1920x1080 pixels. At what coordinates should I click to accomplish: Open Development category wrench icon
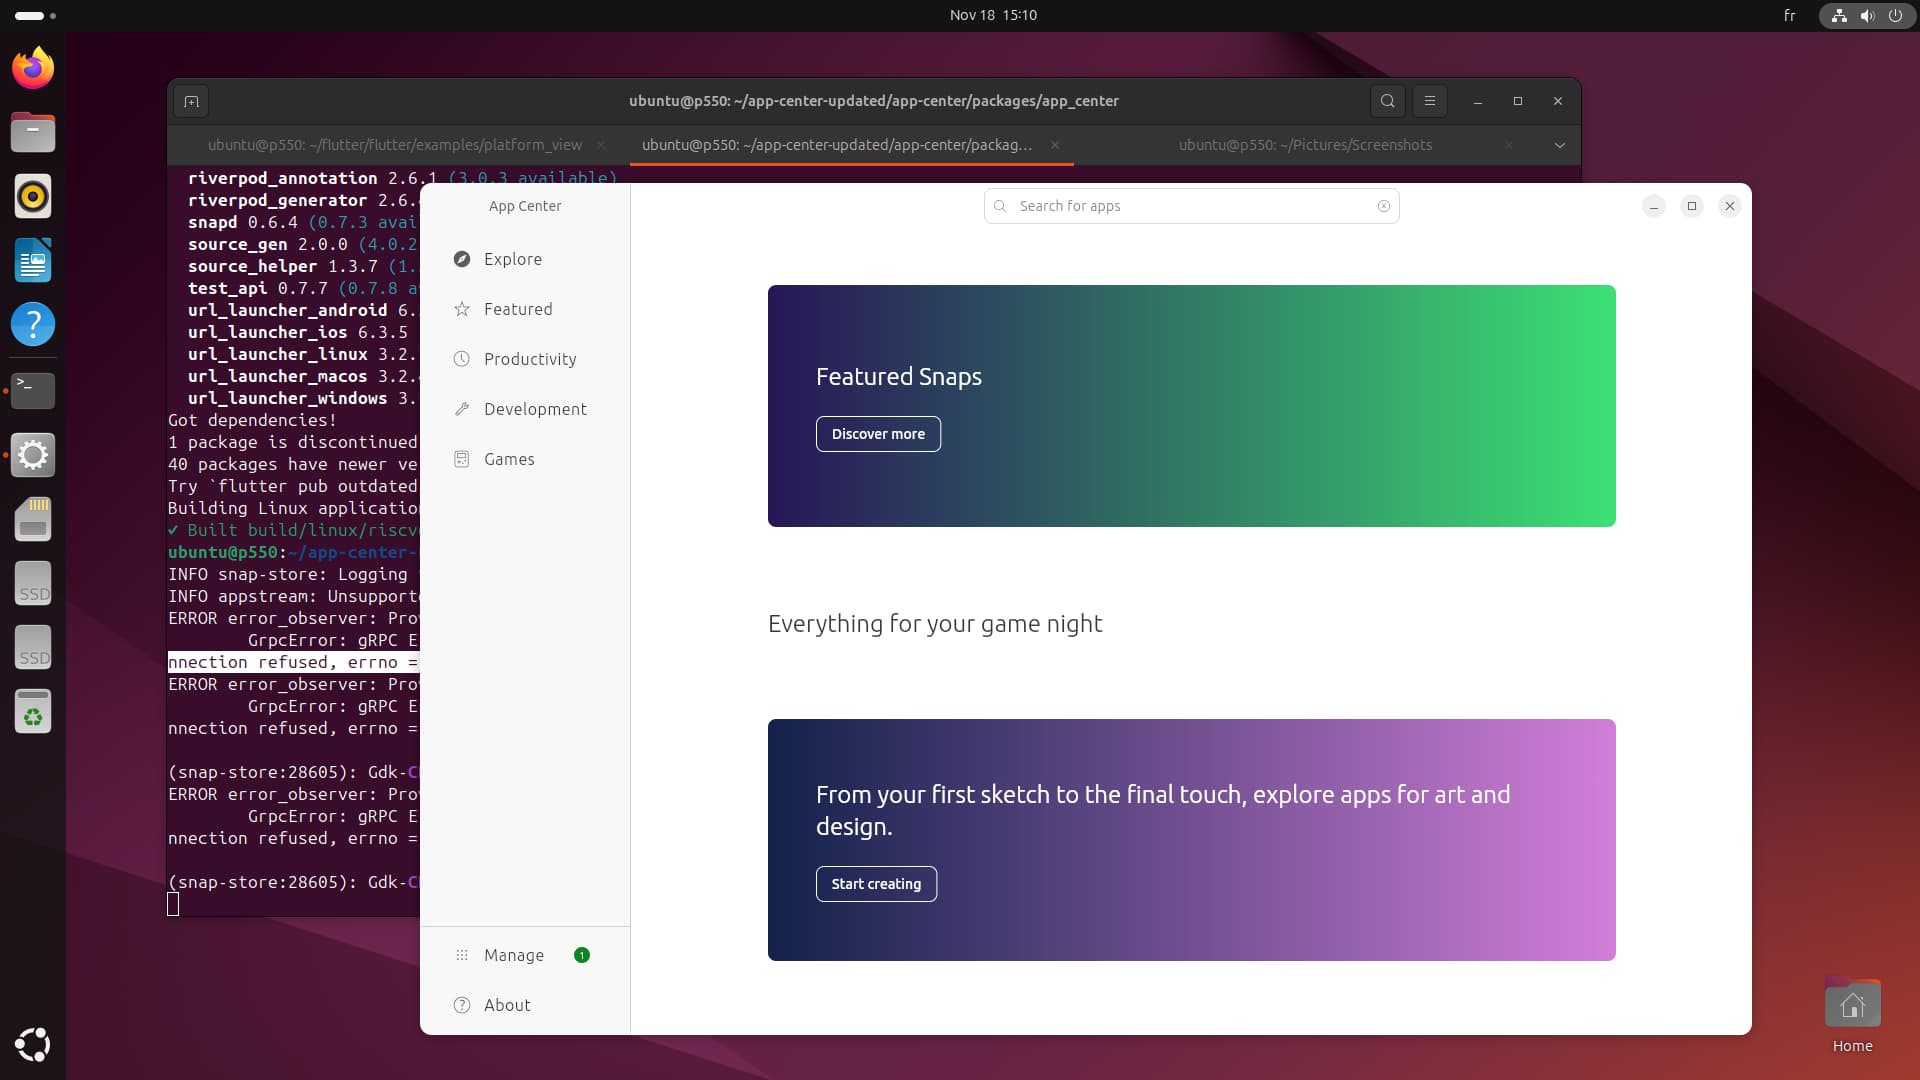(462, 409)
